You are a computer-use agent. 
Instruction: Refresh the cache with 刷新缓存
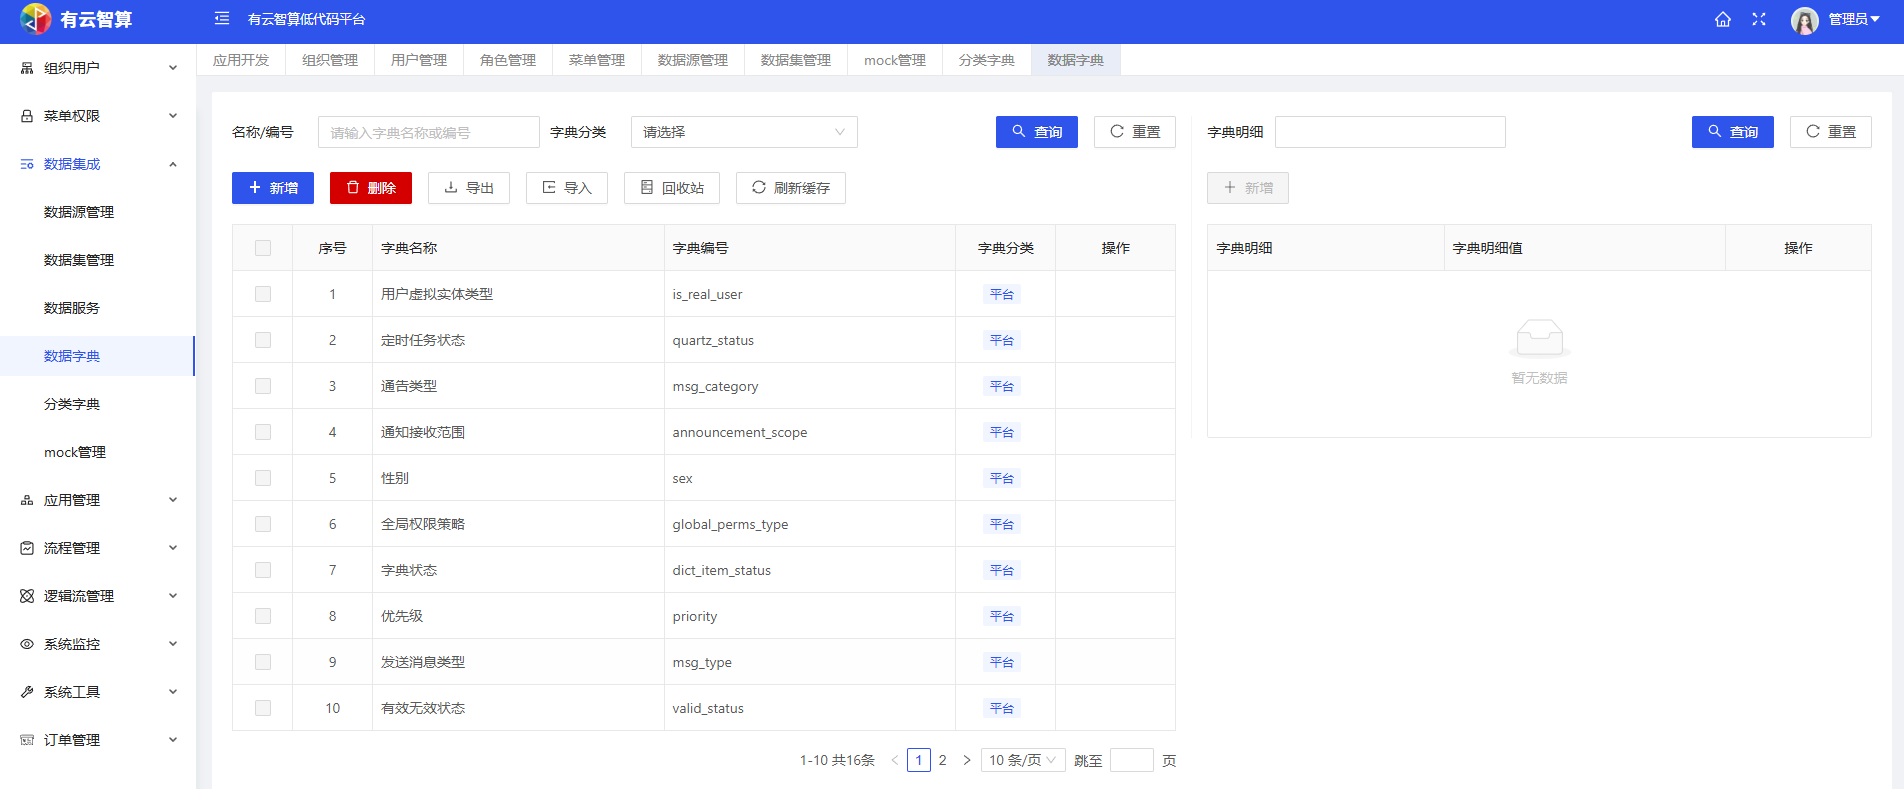pos(790,188)
